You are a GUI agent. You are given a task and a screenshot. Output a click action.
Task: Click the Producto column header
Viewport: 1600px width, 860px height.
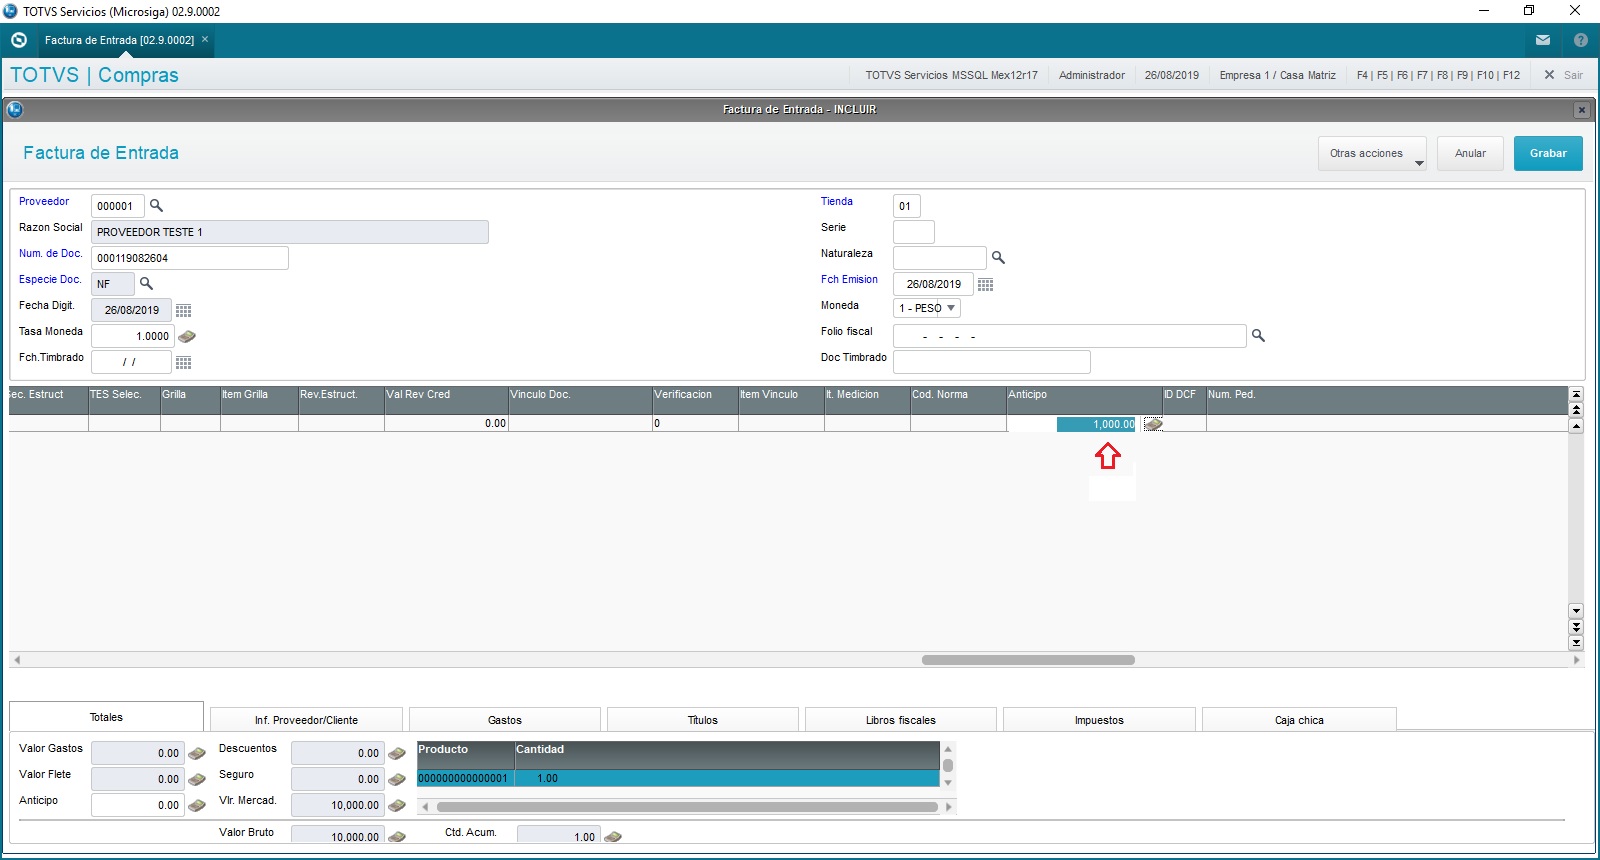pos(465,755)
